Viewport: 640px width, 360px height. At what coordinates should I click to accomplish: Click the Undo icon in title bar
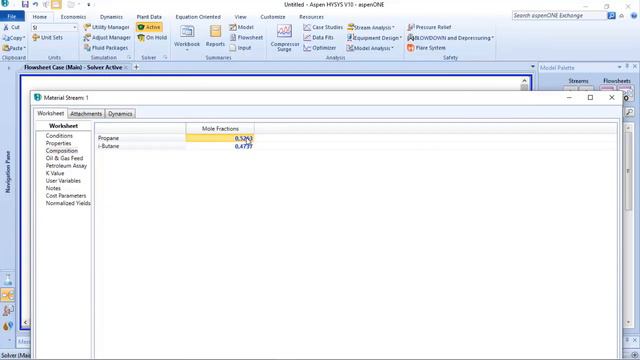click(x=36, y=4)
